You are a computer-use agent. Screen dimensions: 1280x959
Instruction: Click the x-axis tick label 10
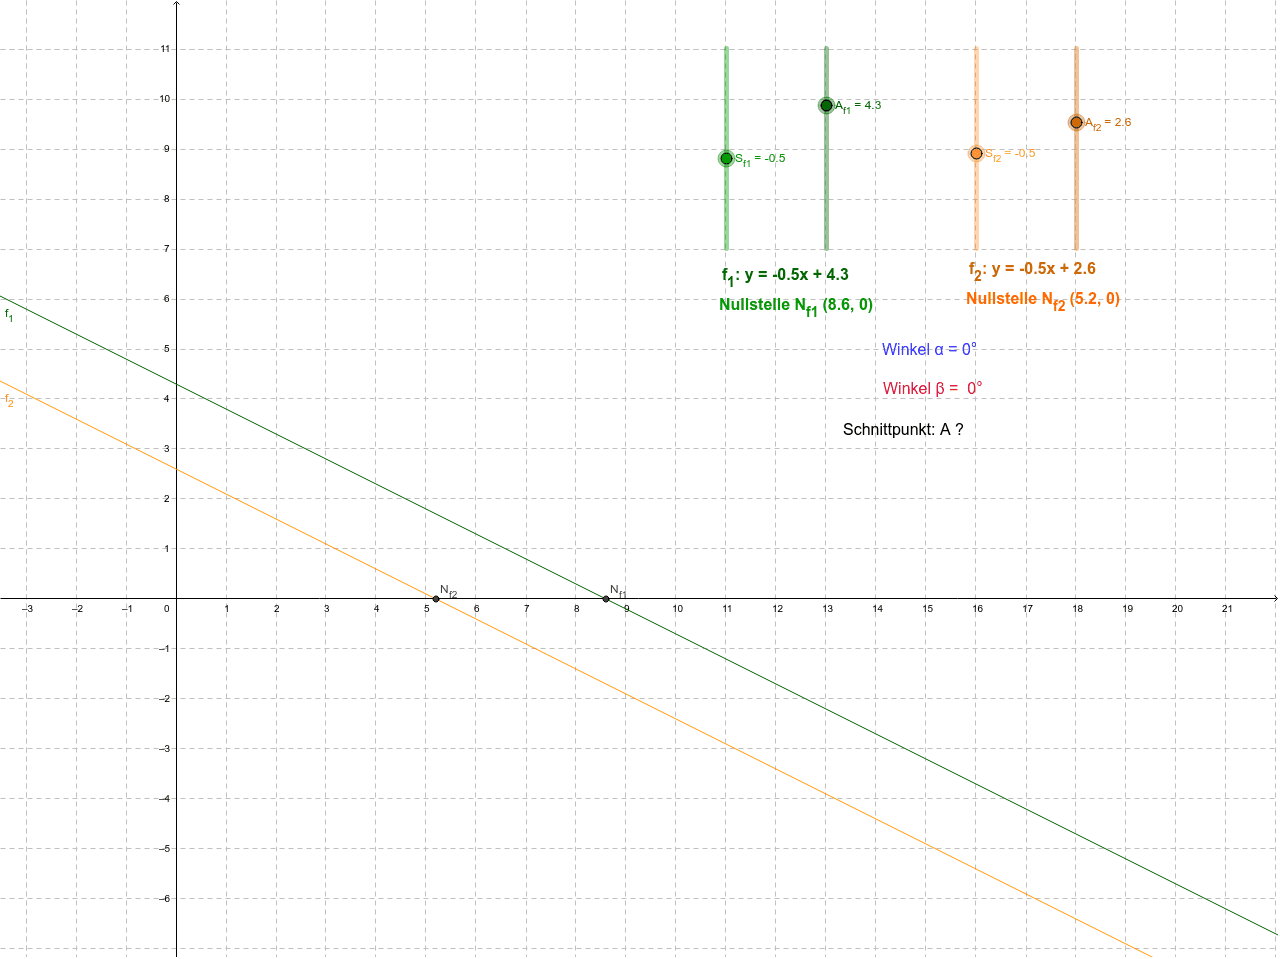click(677, 609)
